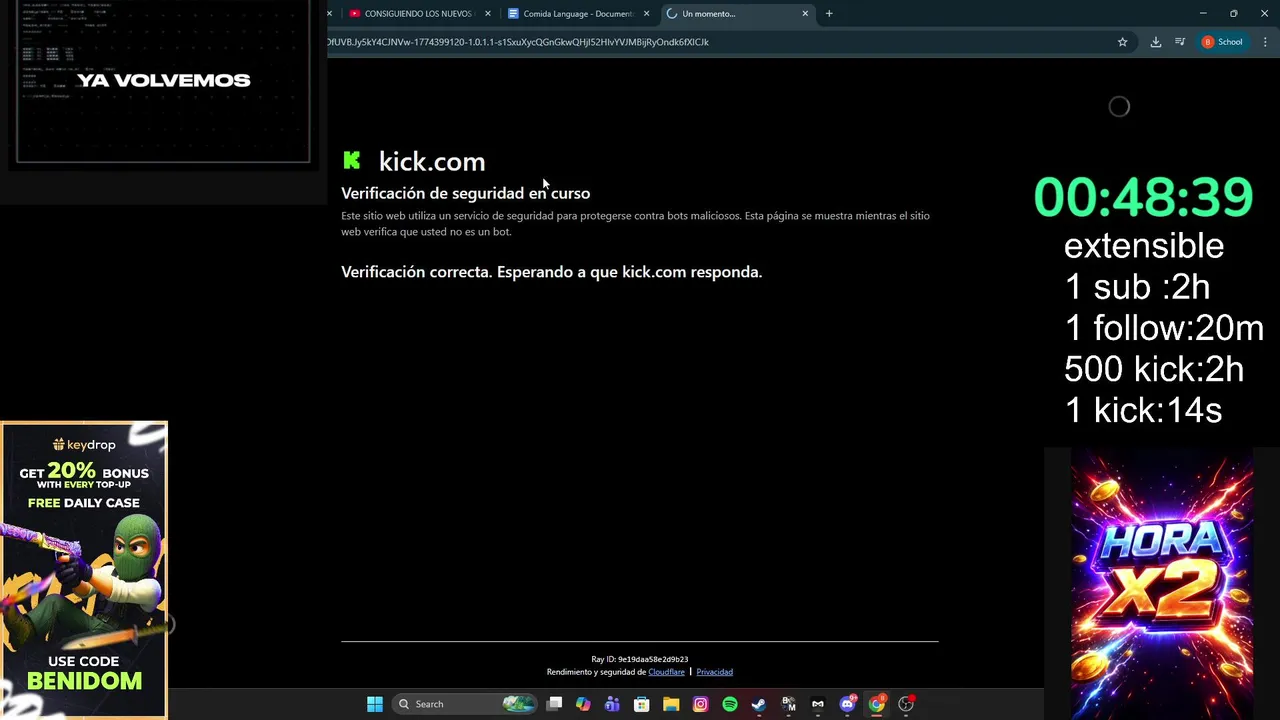This screenshot has width=1280, height=720.
Task: Click the kick.com site heading
Action: click(432, 161)
